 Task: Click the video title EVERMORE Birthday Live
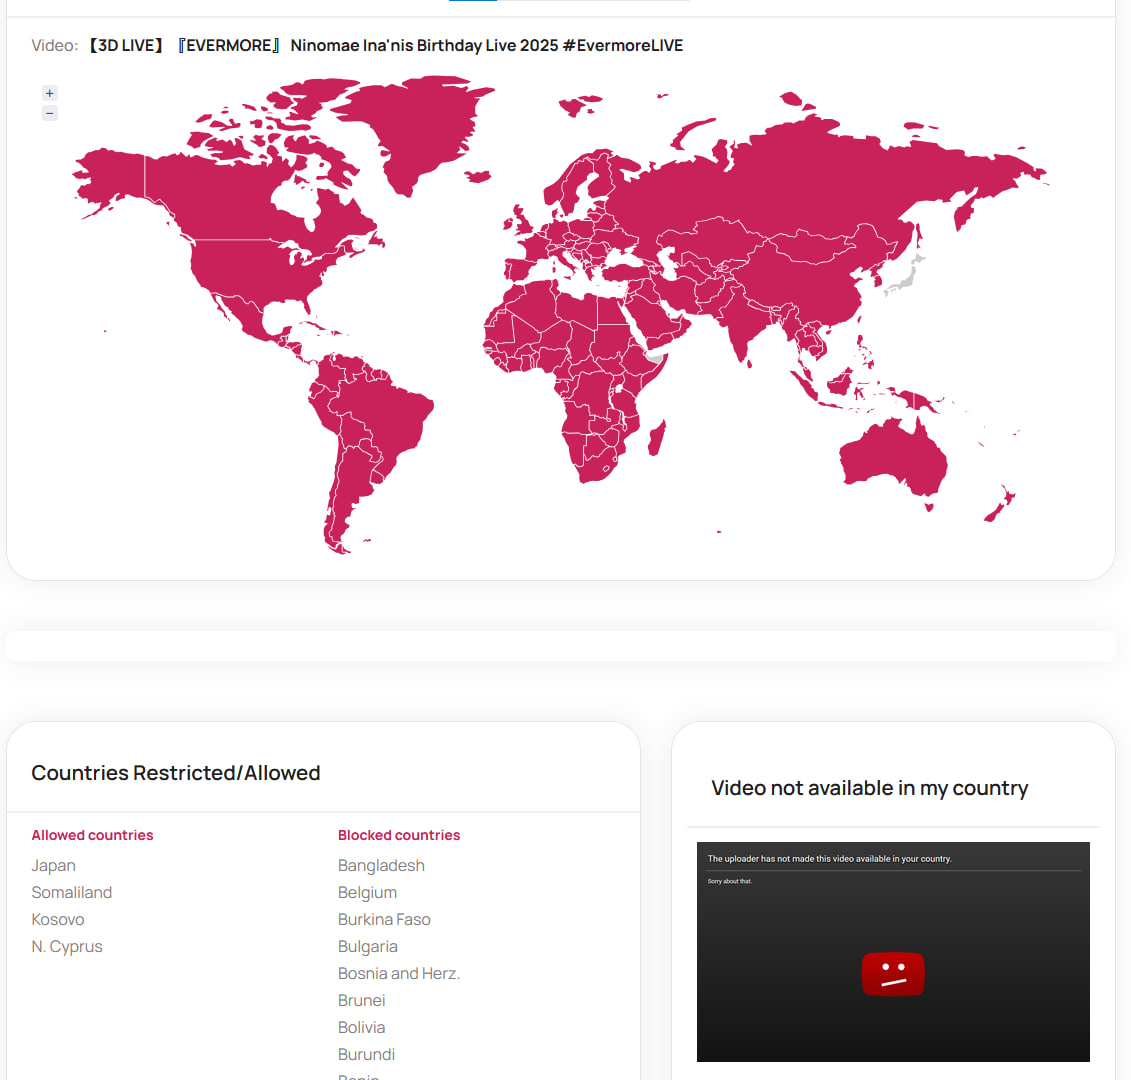click(x=385, y=45)
